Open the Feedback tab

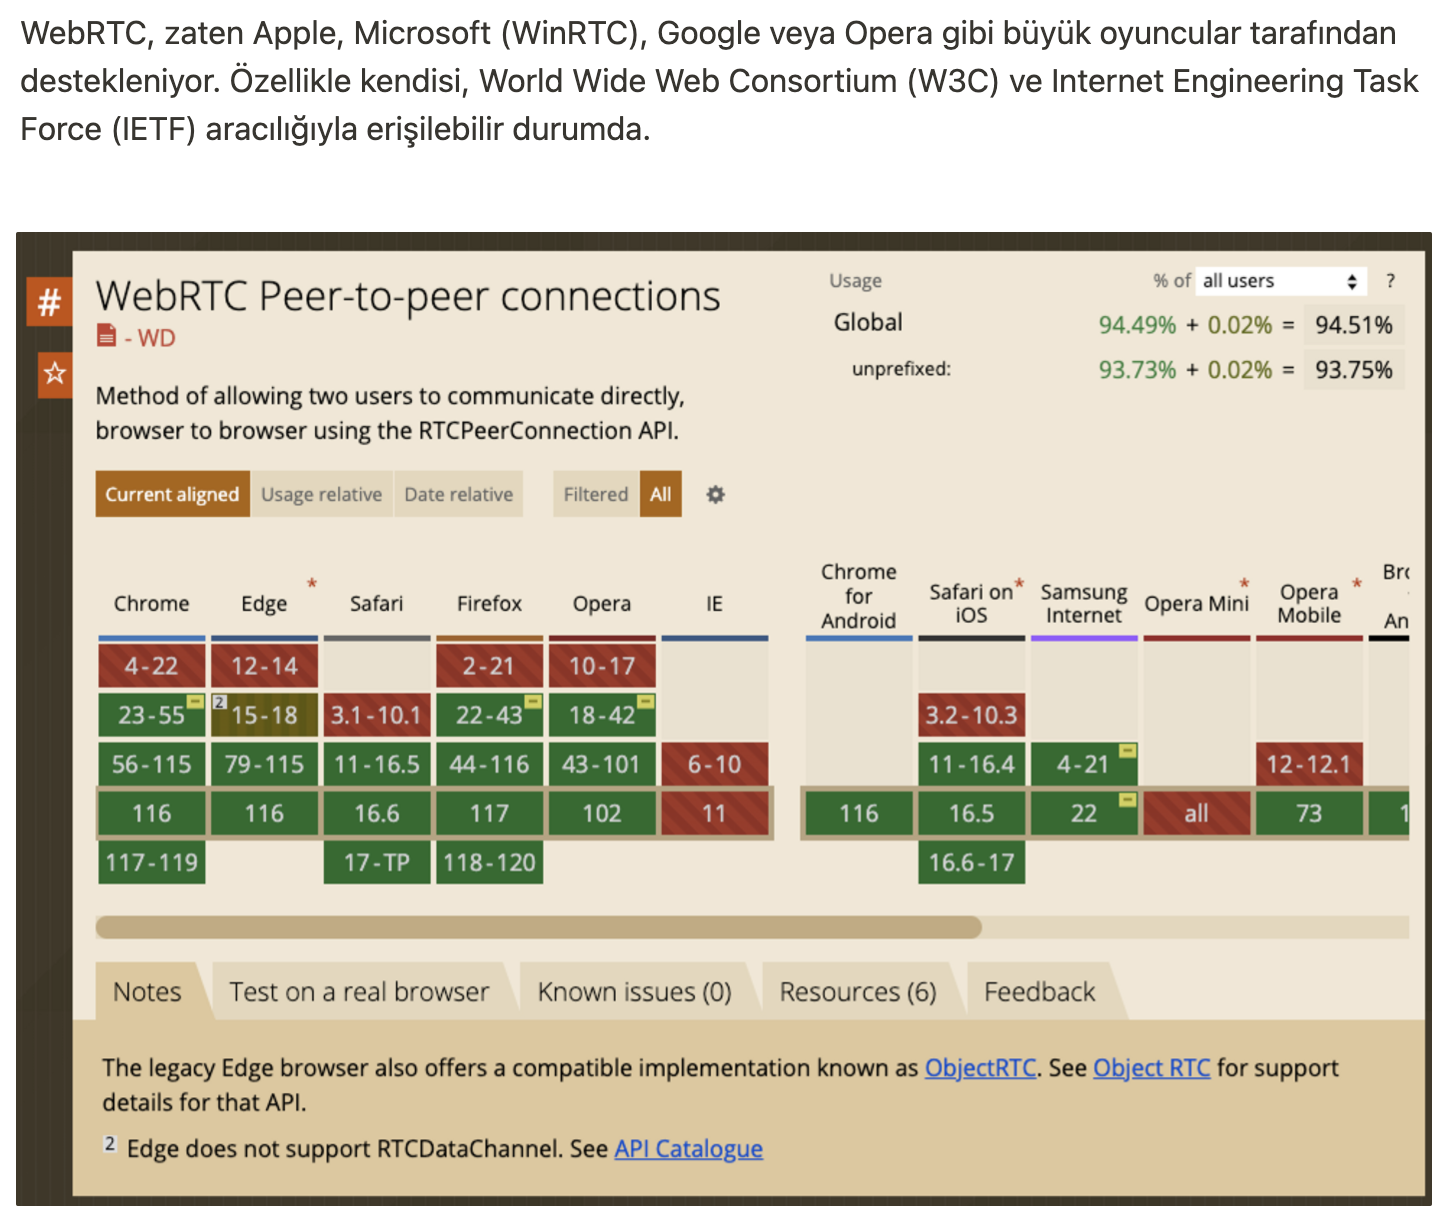[x=1040, y=992]
